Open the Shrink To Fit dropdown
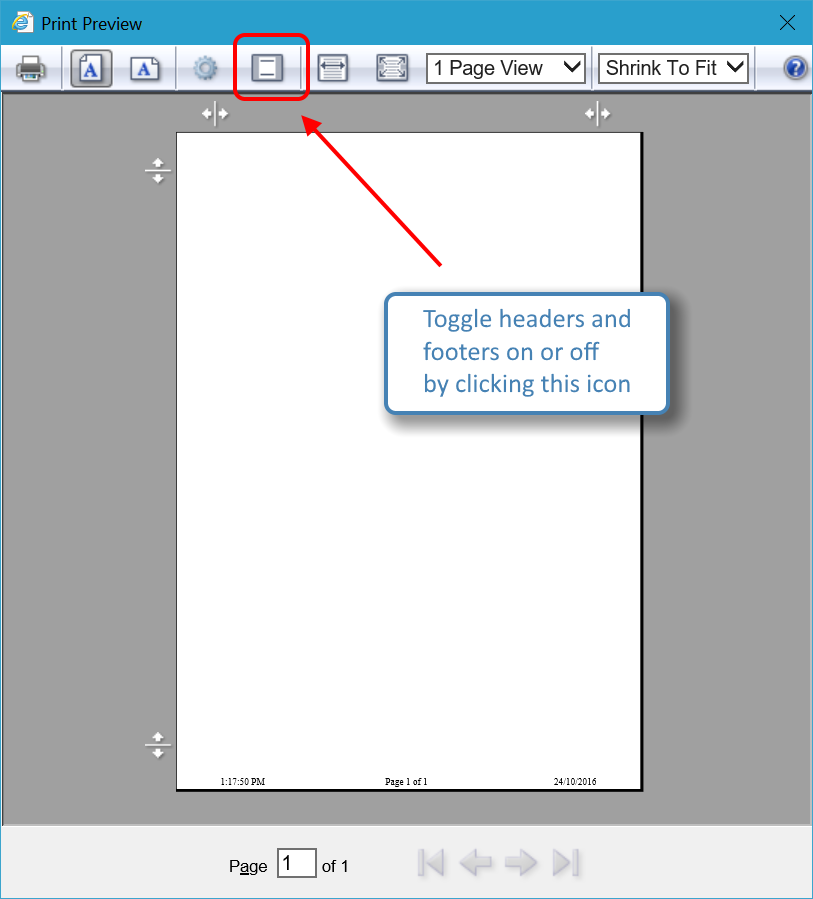 coord(672,67)
